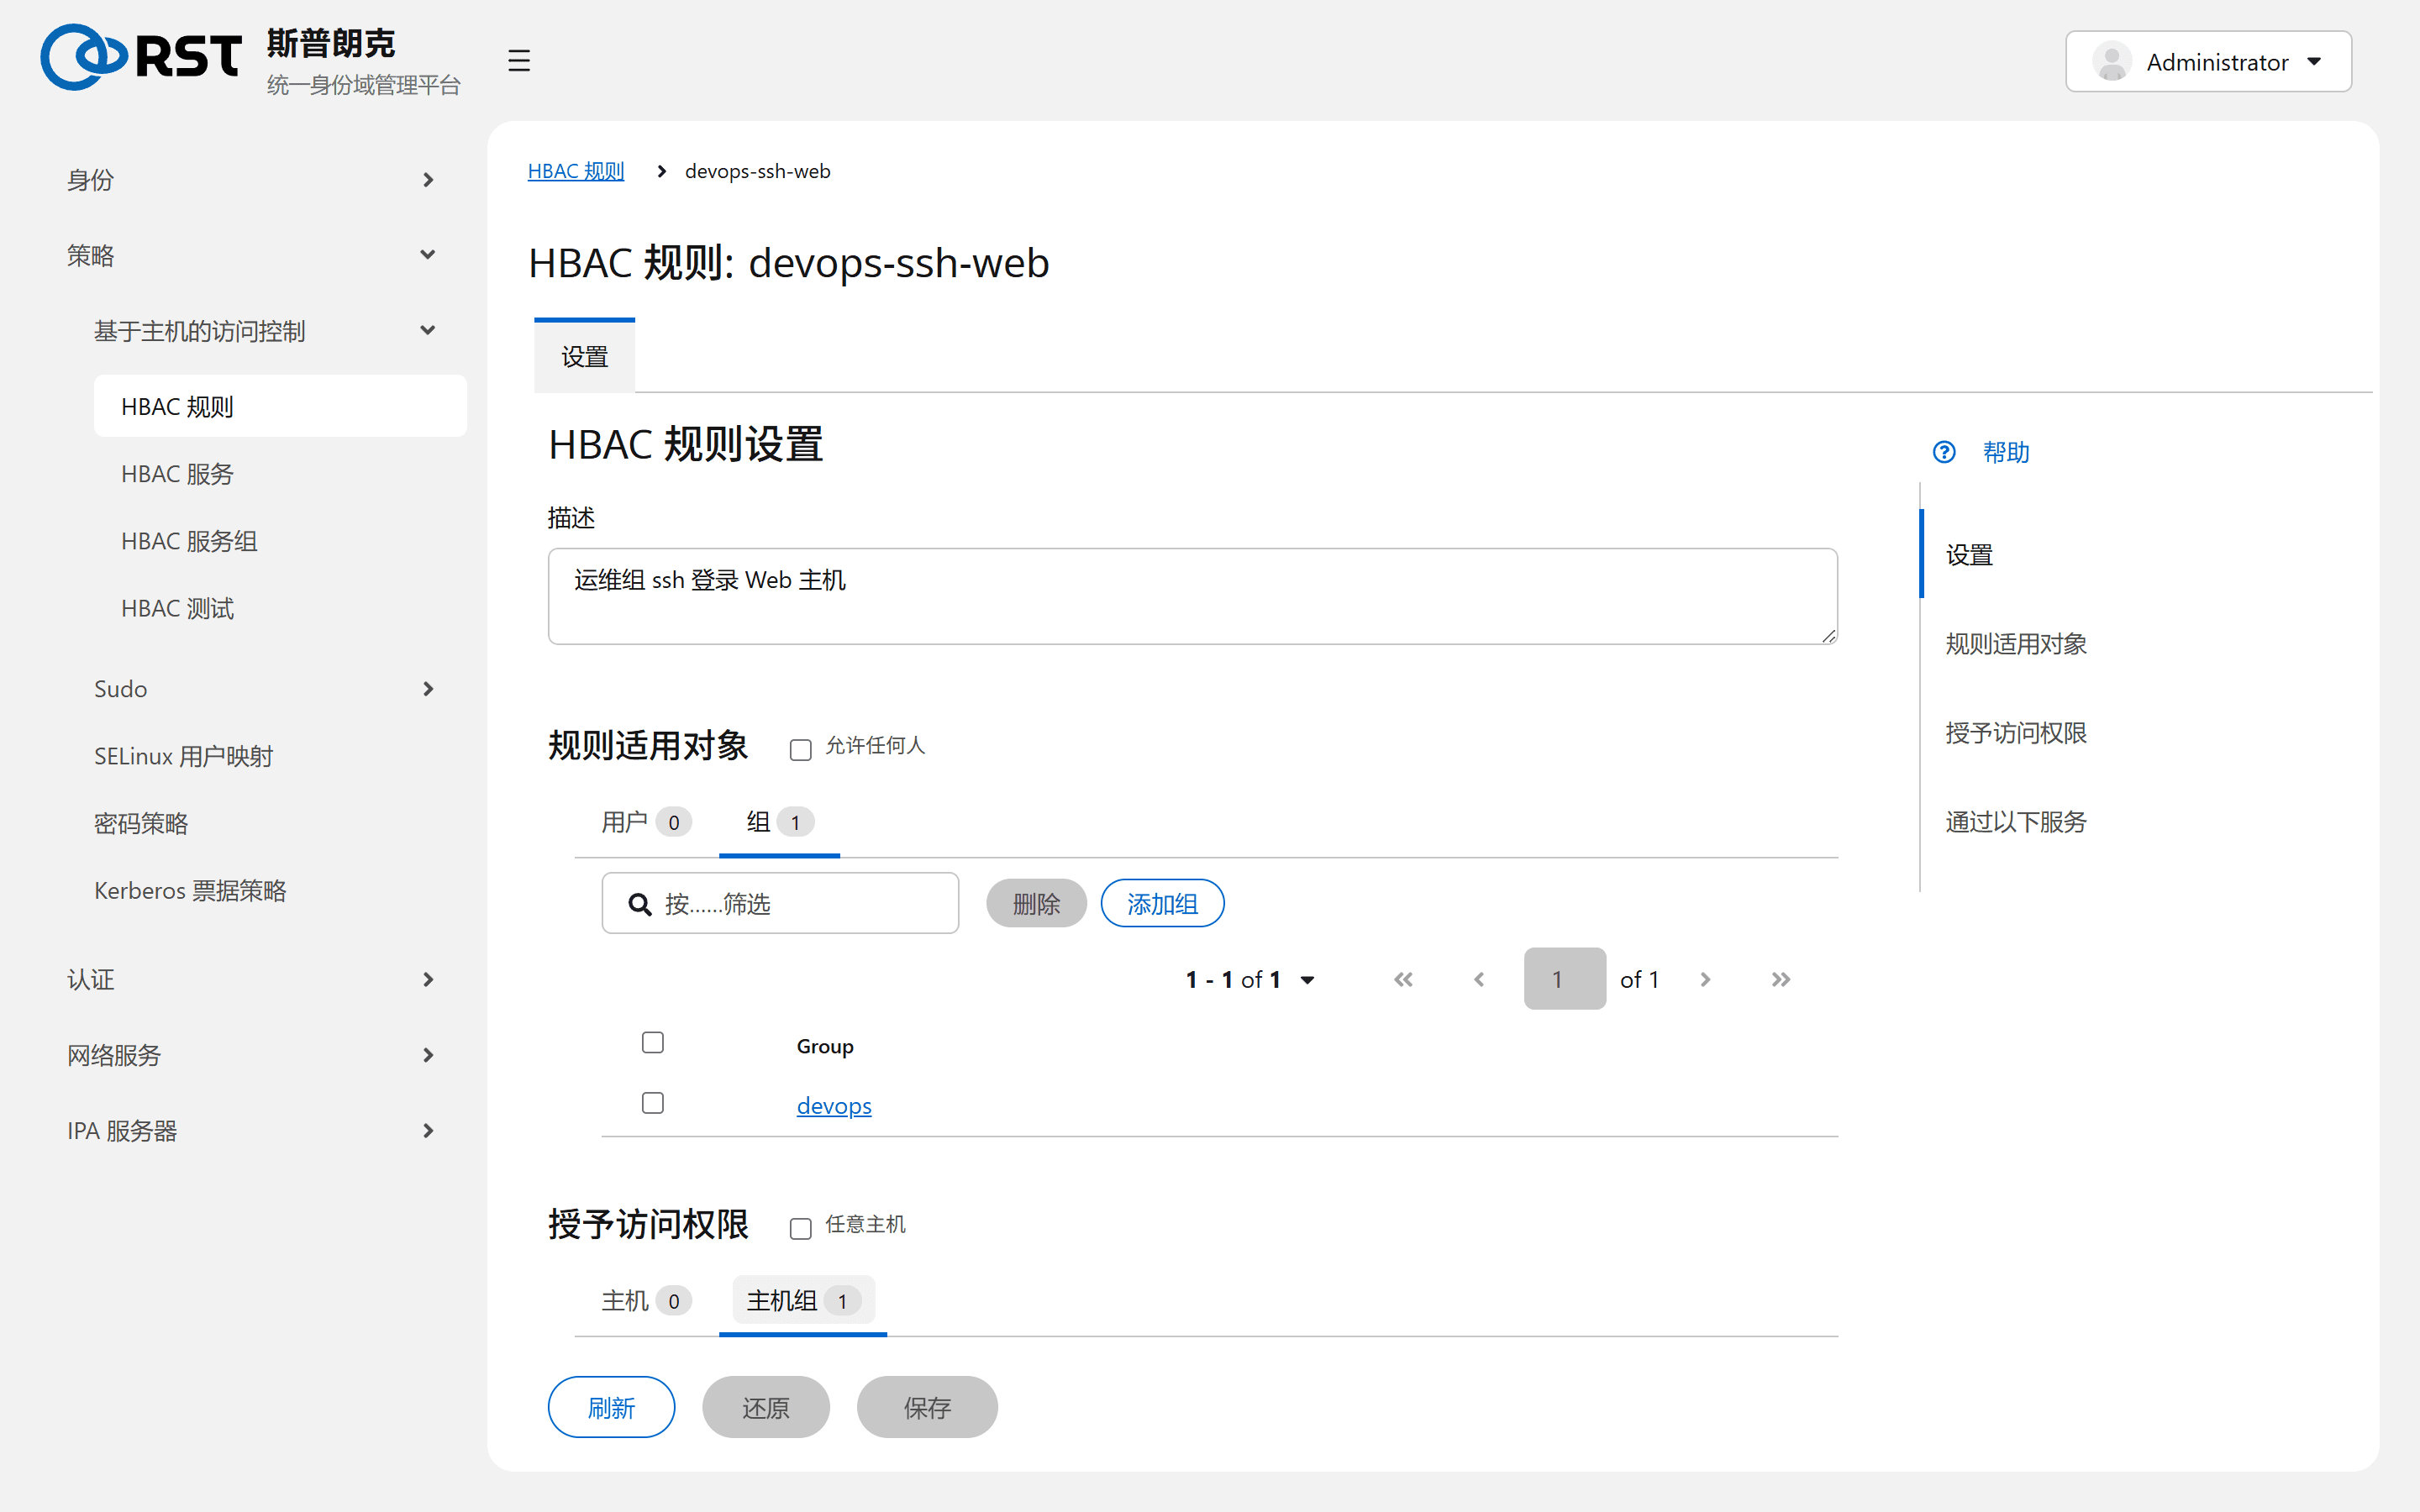
Task: Expand the 网络服务 navigation section
Action: 252,1055
